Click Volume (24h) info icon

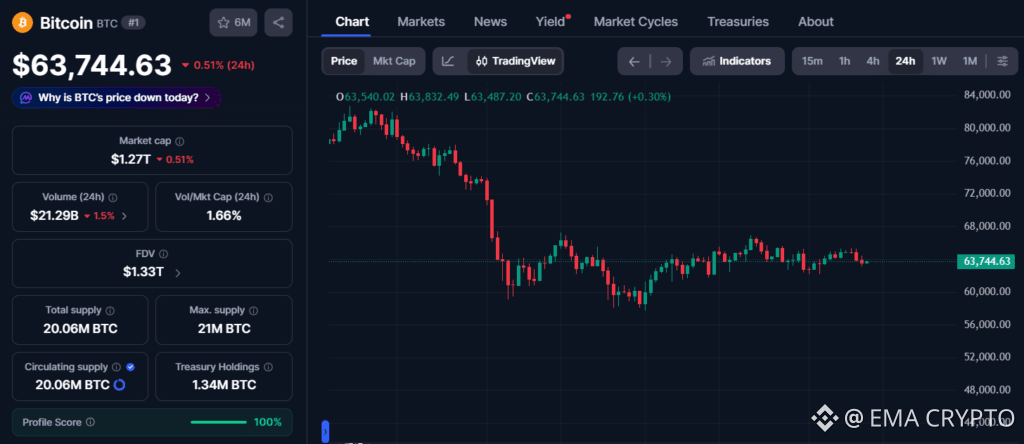click(113, 197)
